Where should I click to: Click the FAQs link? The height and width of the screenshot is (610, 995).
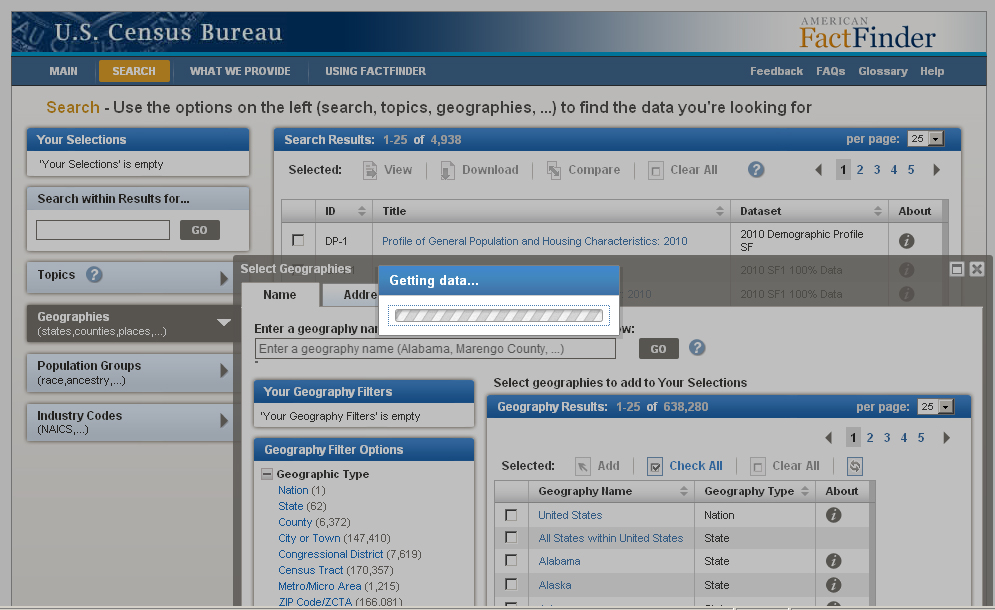point(831,71)
